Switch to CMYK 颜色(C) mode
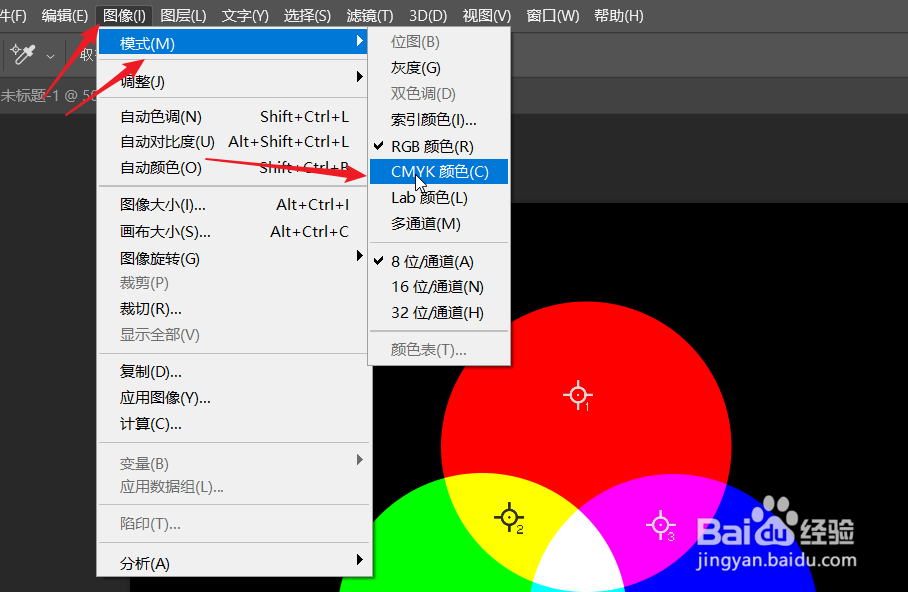Image resolution: width=908 pixels, height=592 pixels. coord(439,172)
